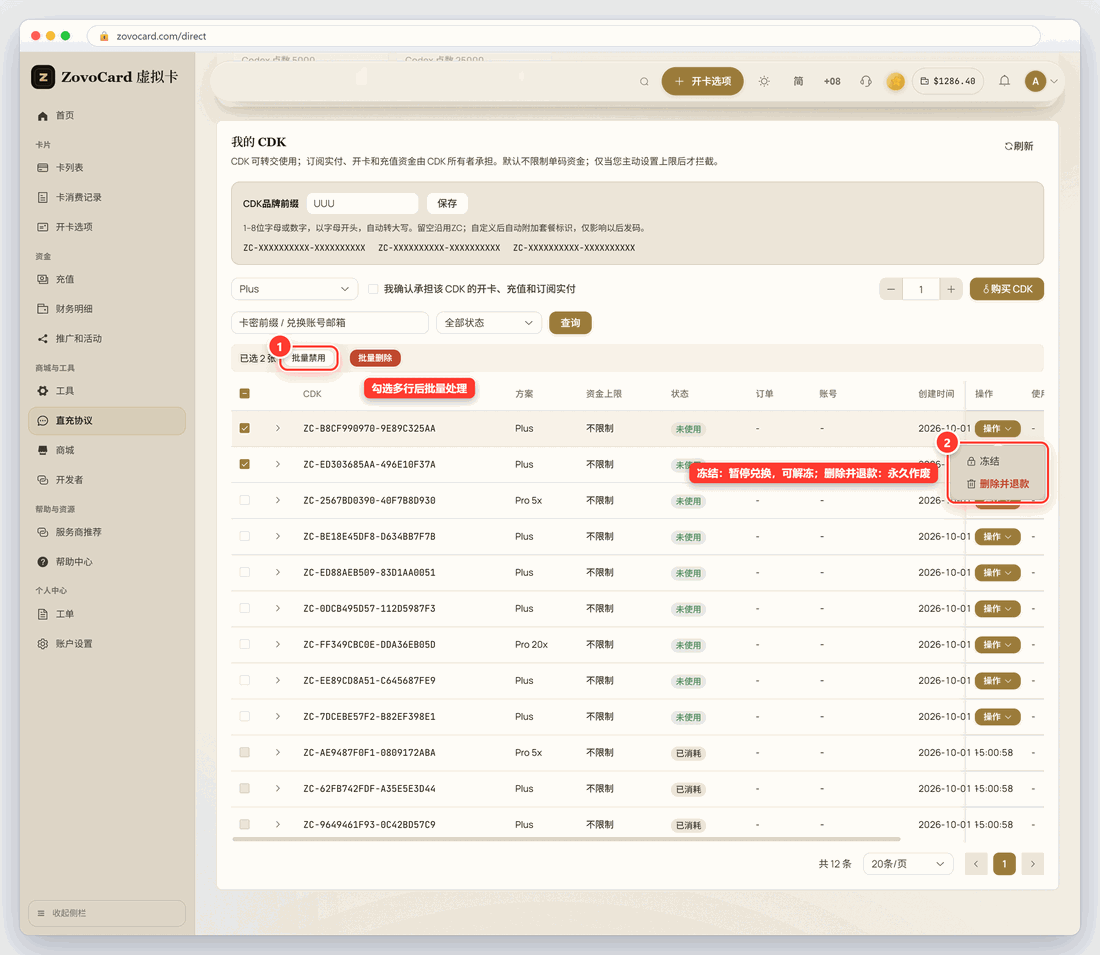1100x955 pixels.
Task: Click the CDK品牌前缀 input field
Action: click(x=362, y=203)
